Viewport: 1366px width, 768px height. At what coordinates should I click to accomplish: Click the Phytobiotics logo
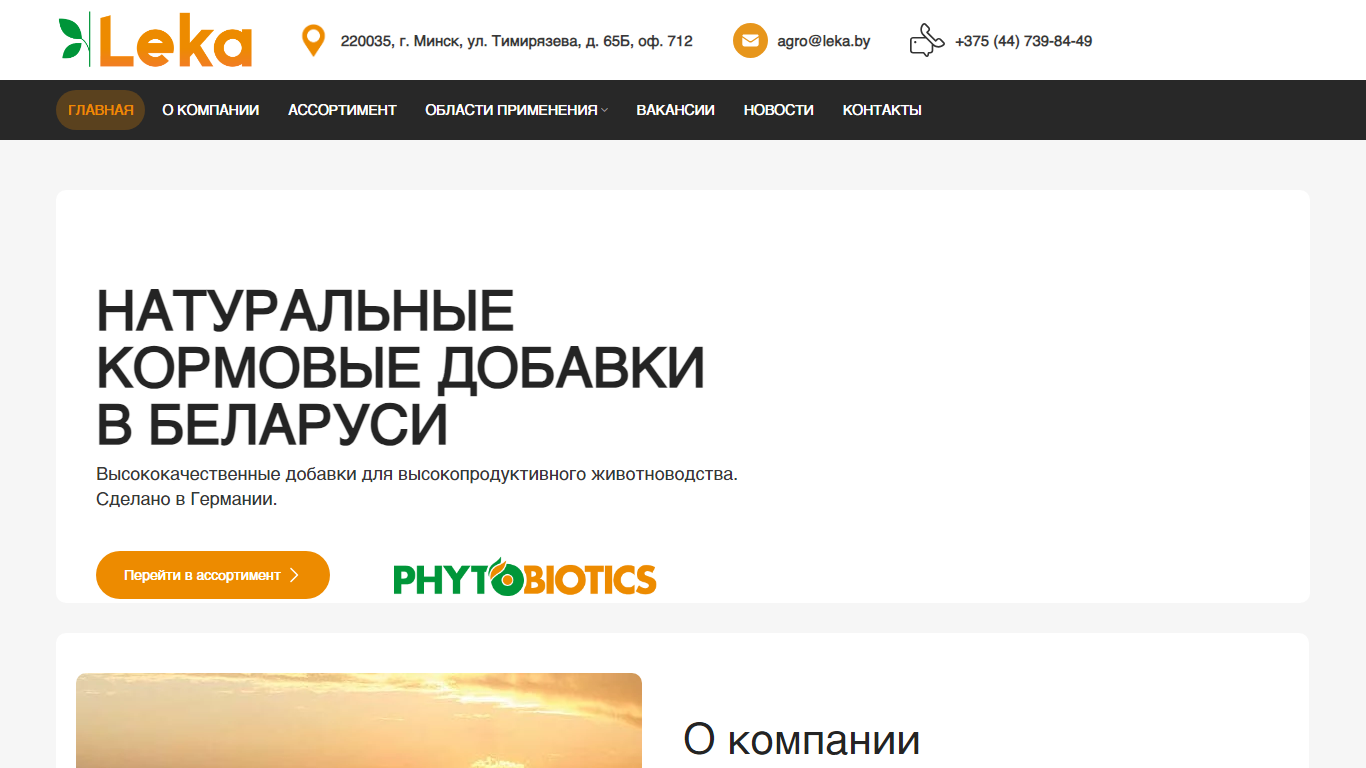(525, 578)
